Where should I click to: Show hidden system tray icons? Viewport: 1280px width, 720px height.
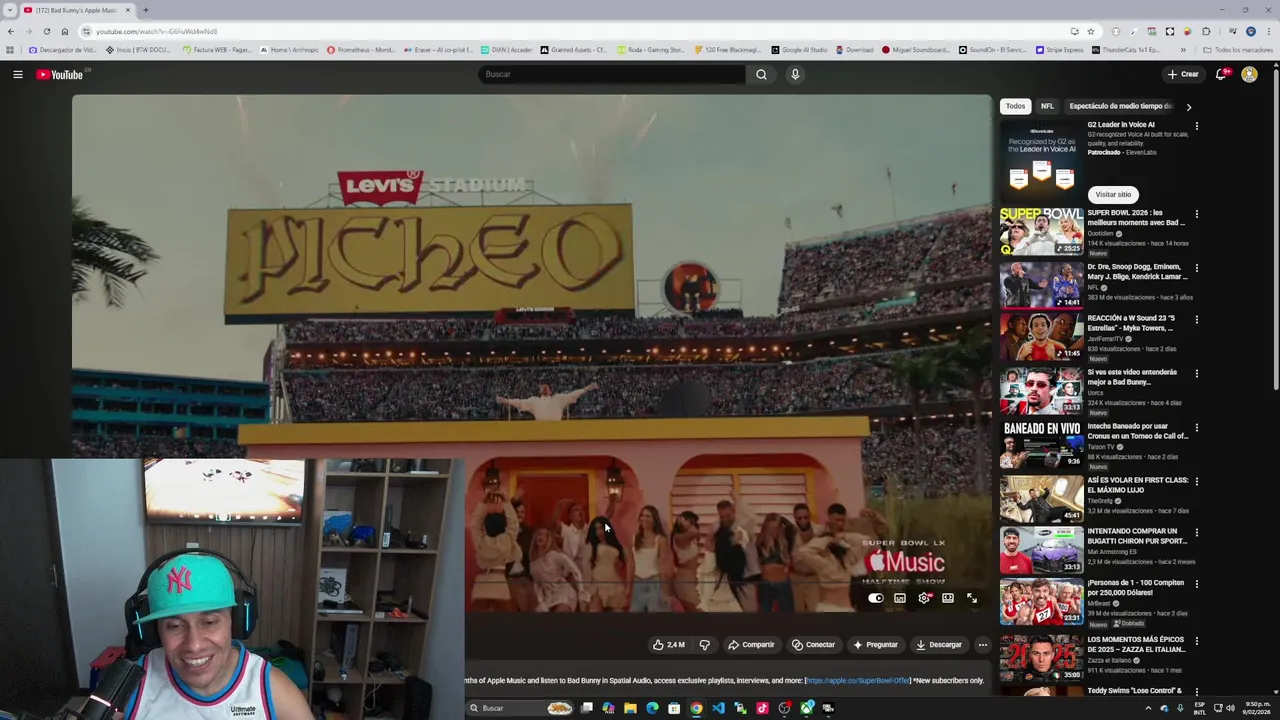coord(1148,708)
